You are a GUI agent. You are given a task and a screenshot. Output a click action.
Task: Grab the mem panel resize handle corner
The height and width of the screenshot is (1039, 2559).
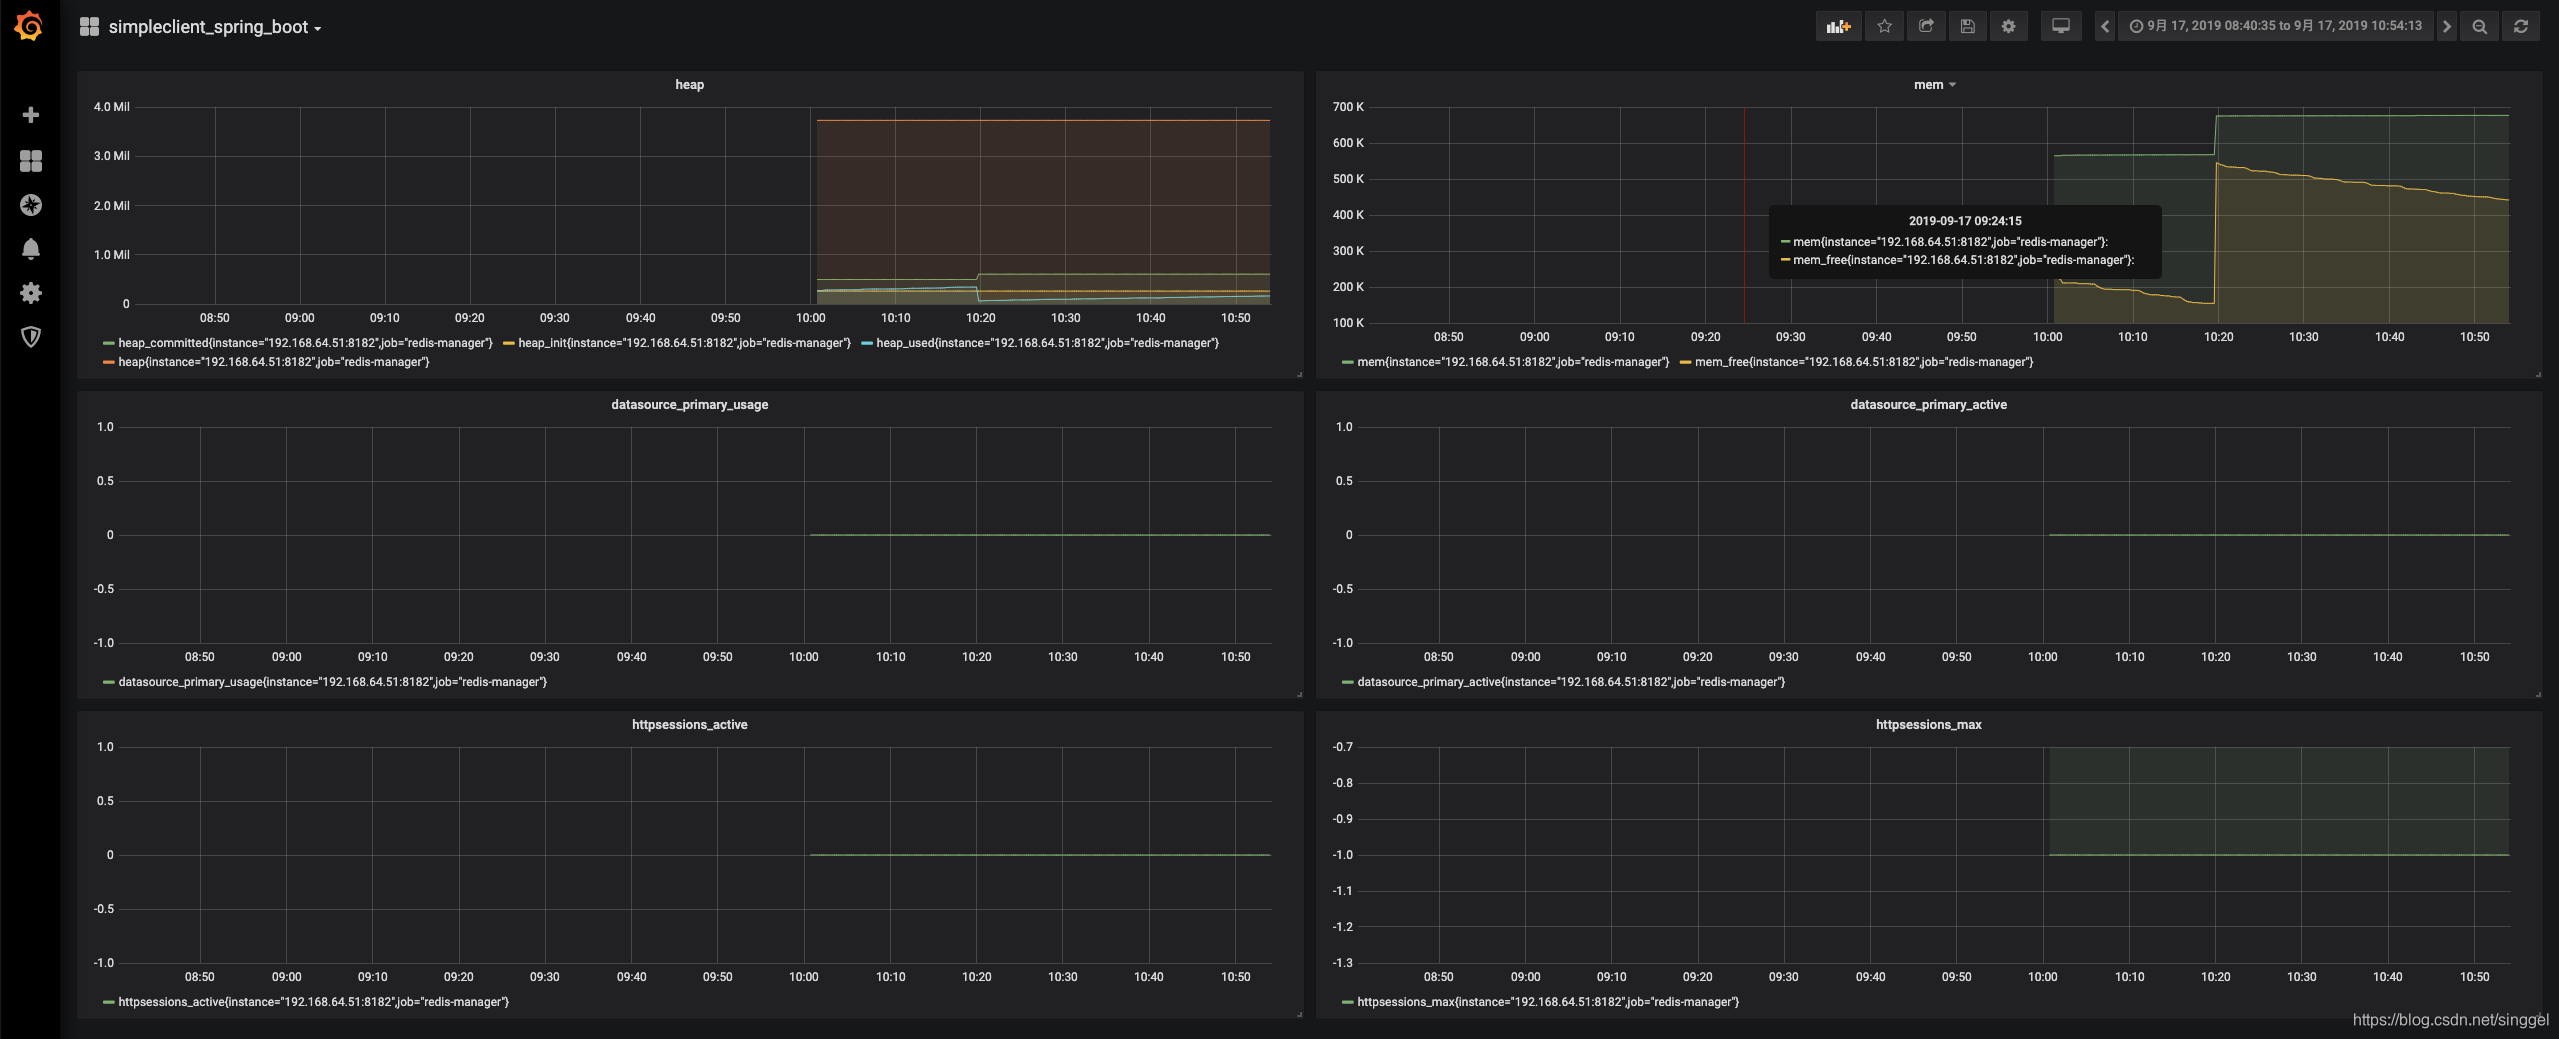click(x=2538, y=374)
